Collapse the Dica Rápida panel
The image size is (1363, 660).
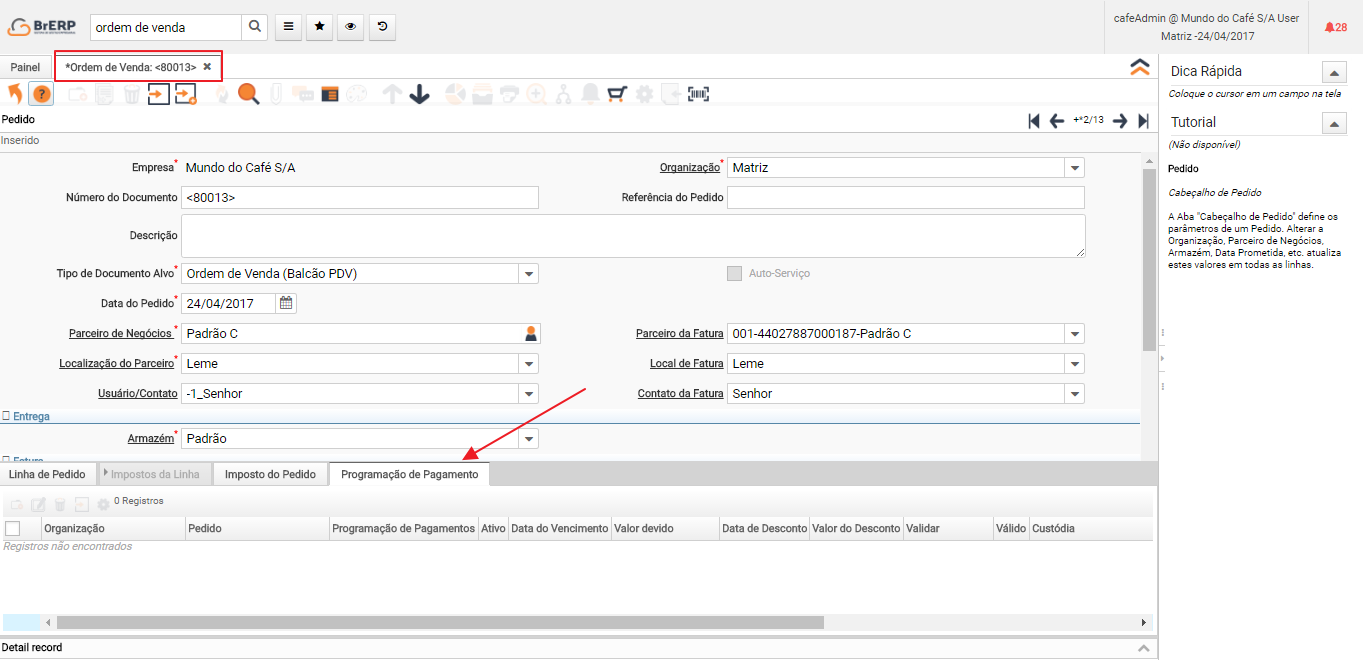[x=1334, y=72]
